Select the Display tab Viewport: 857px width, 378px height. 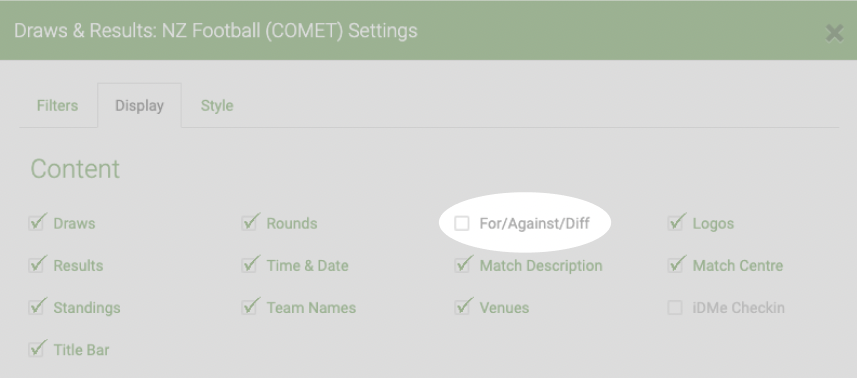click(x=139, y=105)
